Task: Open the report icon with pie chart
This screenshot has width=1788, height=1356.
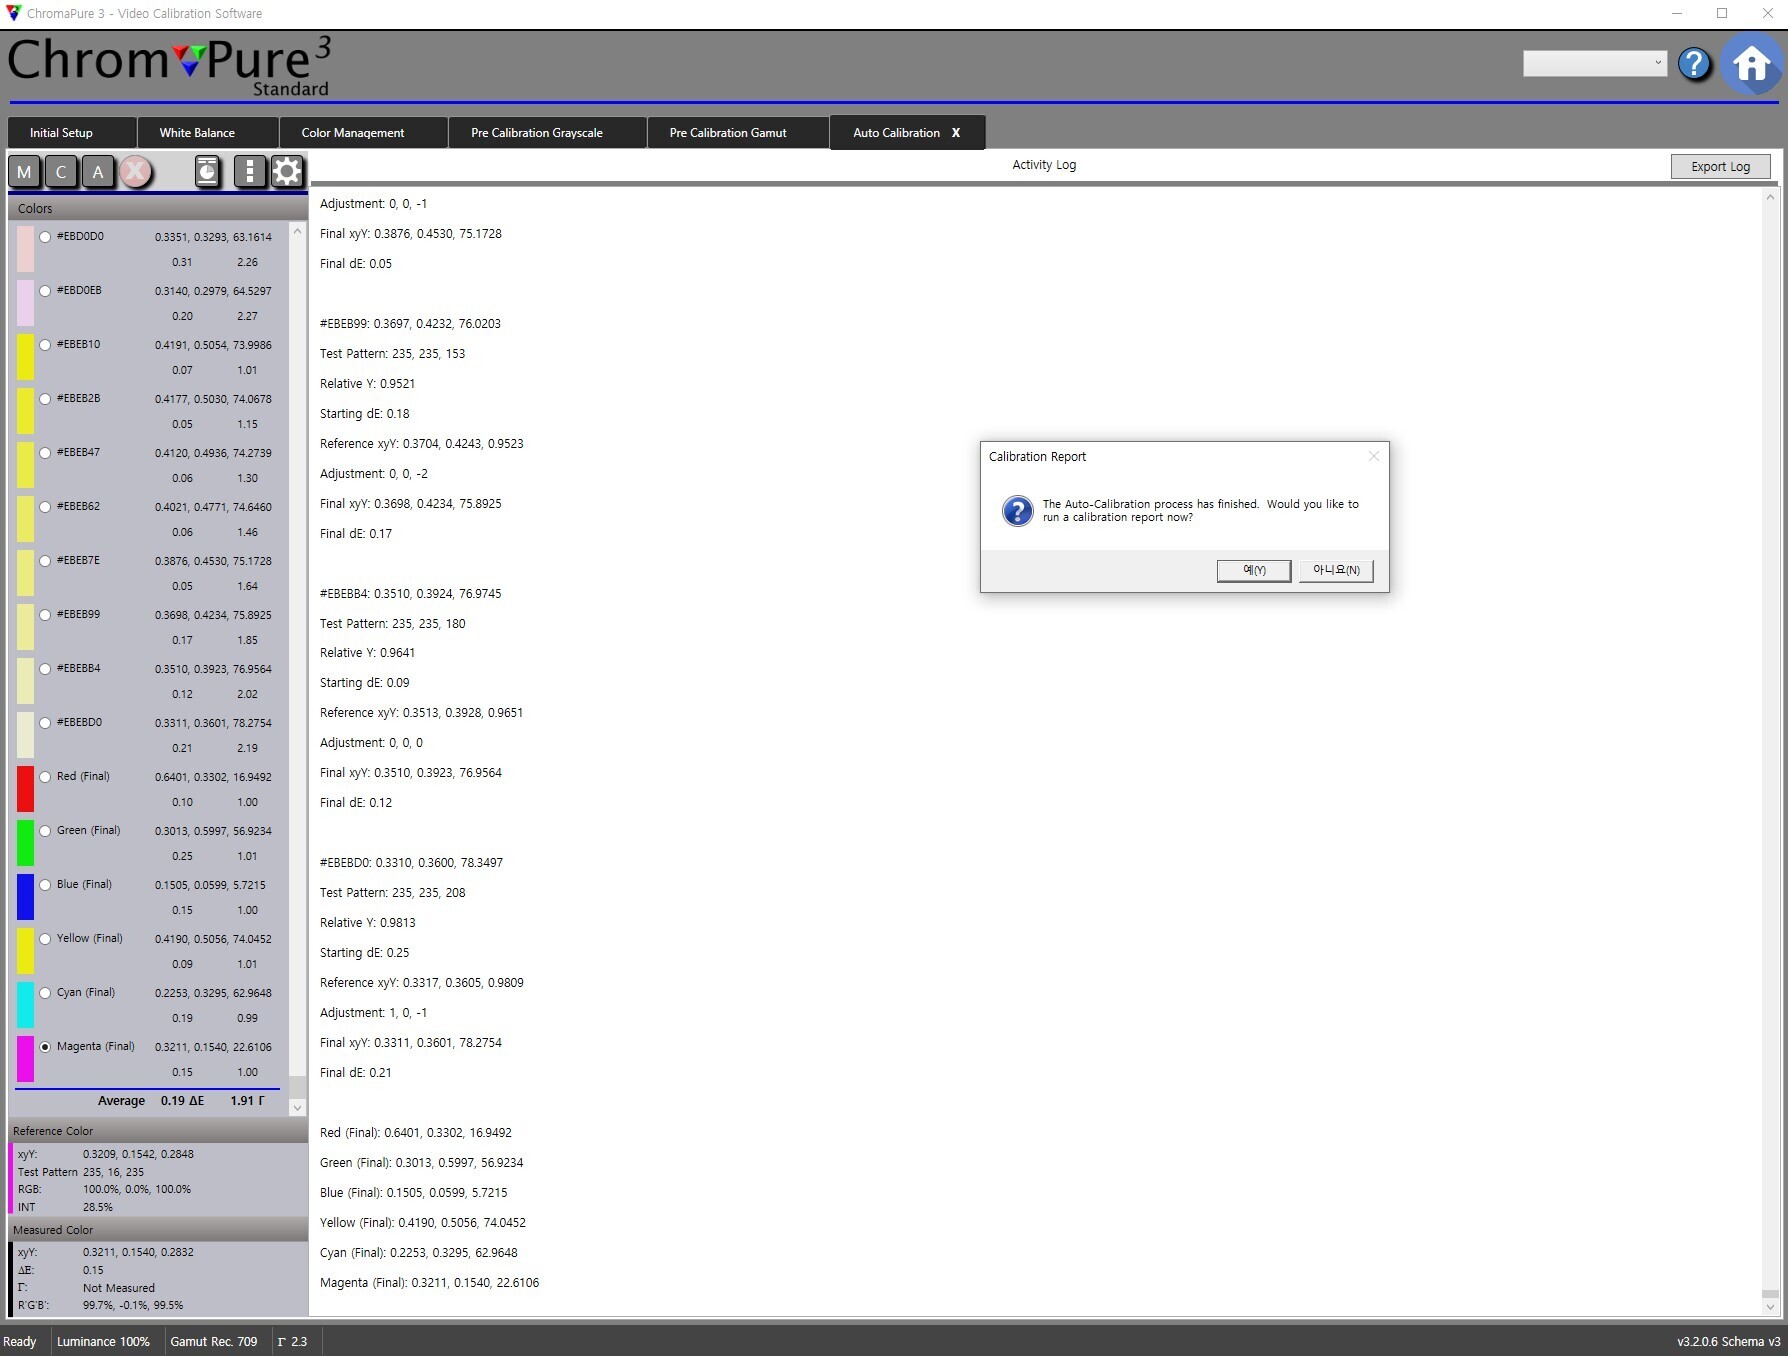Action: [207, 172]
